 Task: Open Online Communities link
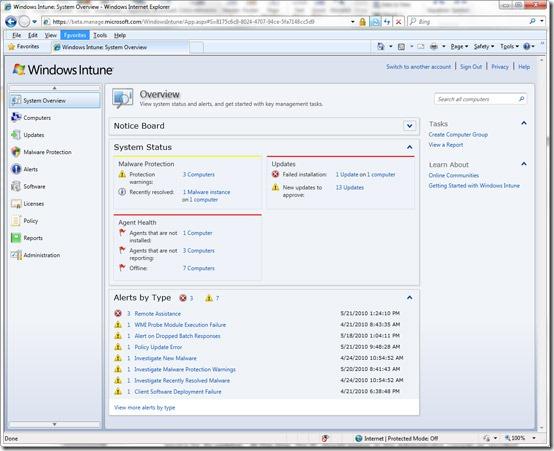click(454, 175)
